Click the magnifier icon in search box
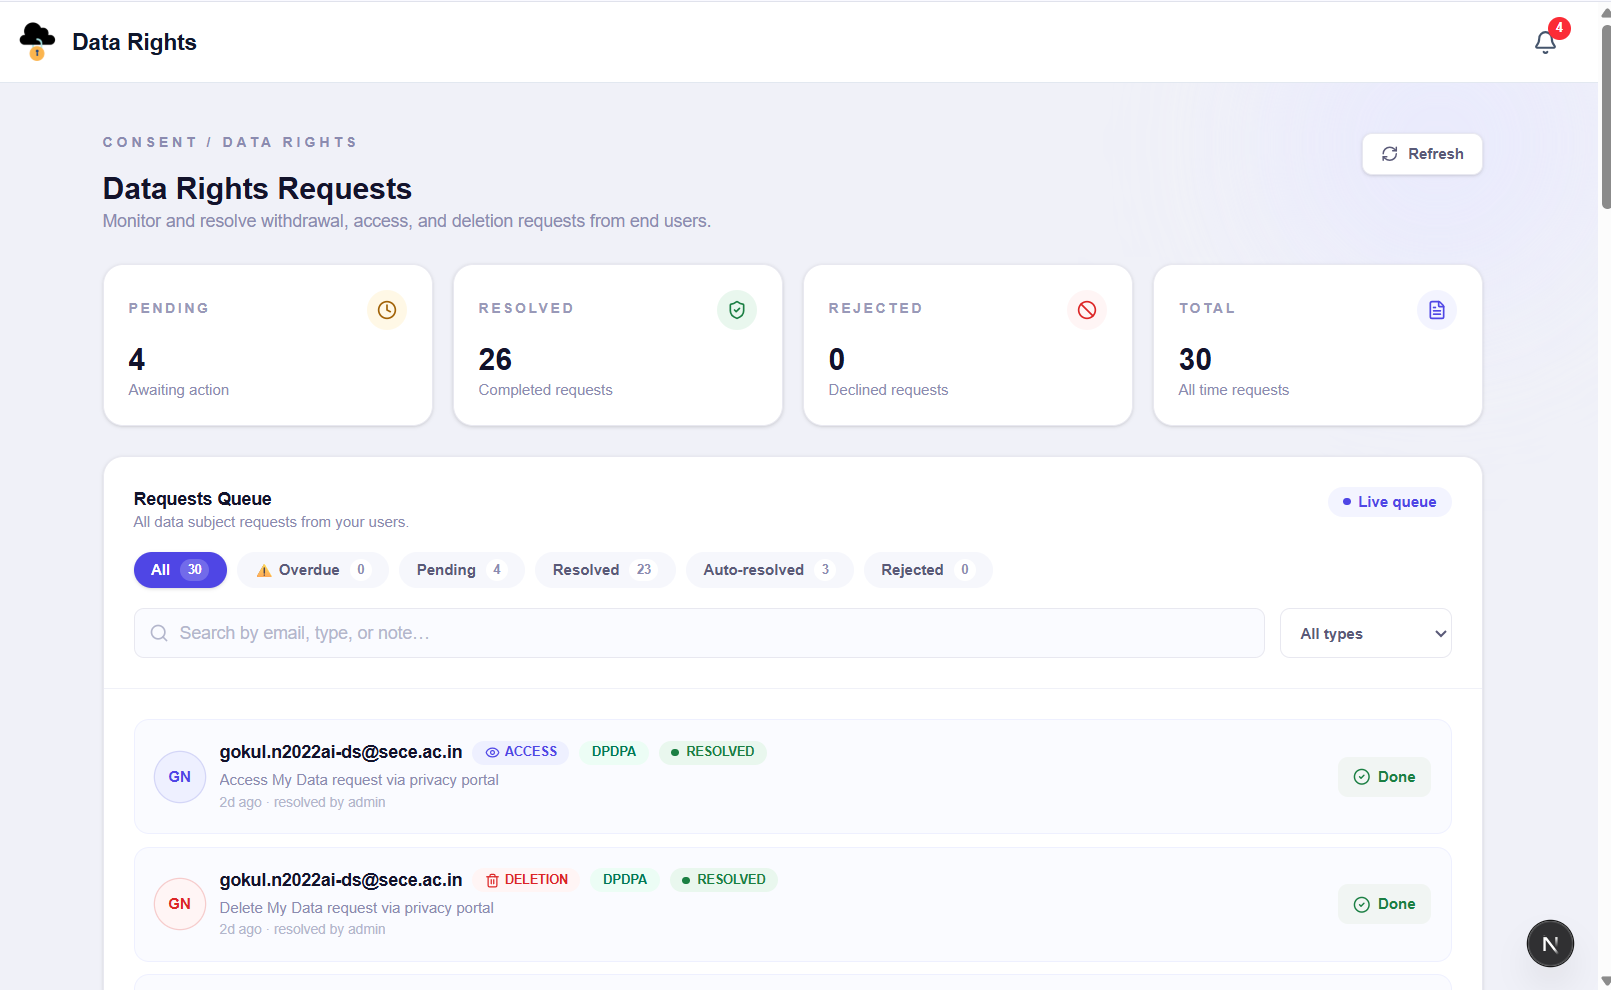Image resolution: width=1611 pixels, height=990 pixels. 159,633
